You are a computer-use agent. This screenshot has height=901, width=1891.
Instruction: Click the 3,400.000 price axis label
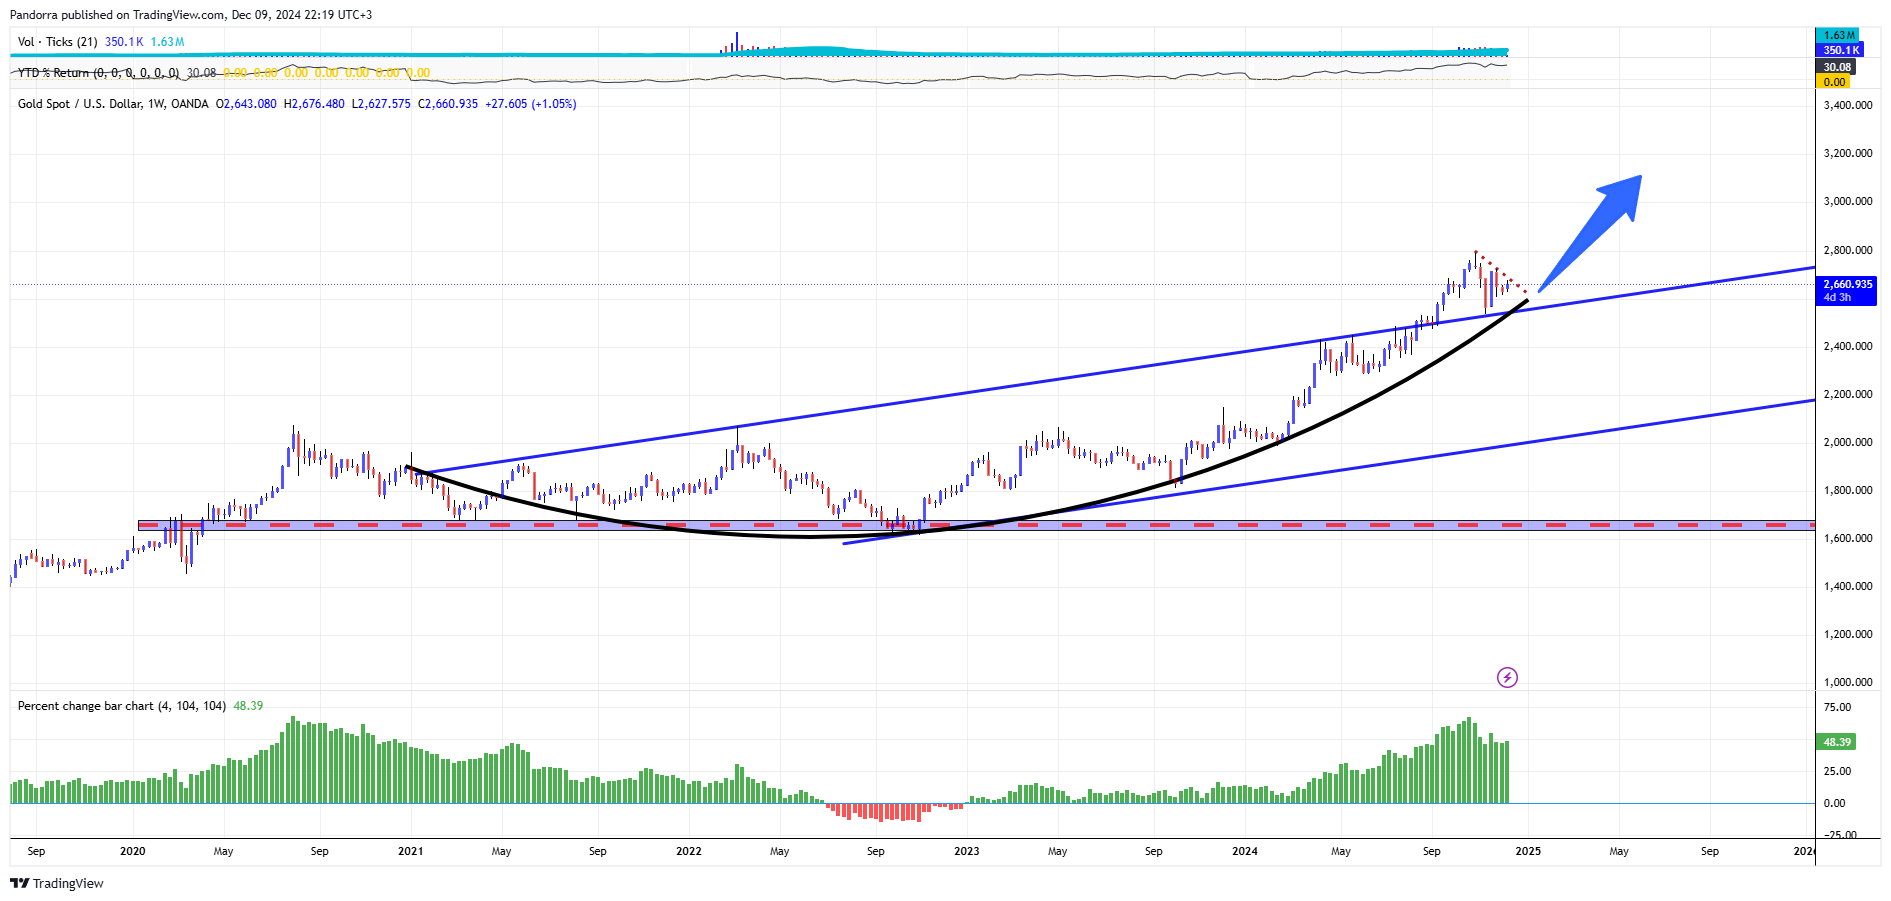(1848, 106)
